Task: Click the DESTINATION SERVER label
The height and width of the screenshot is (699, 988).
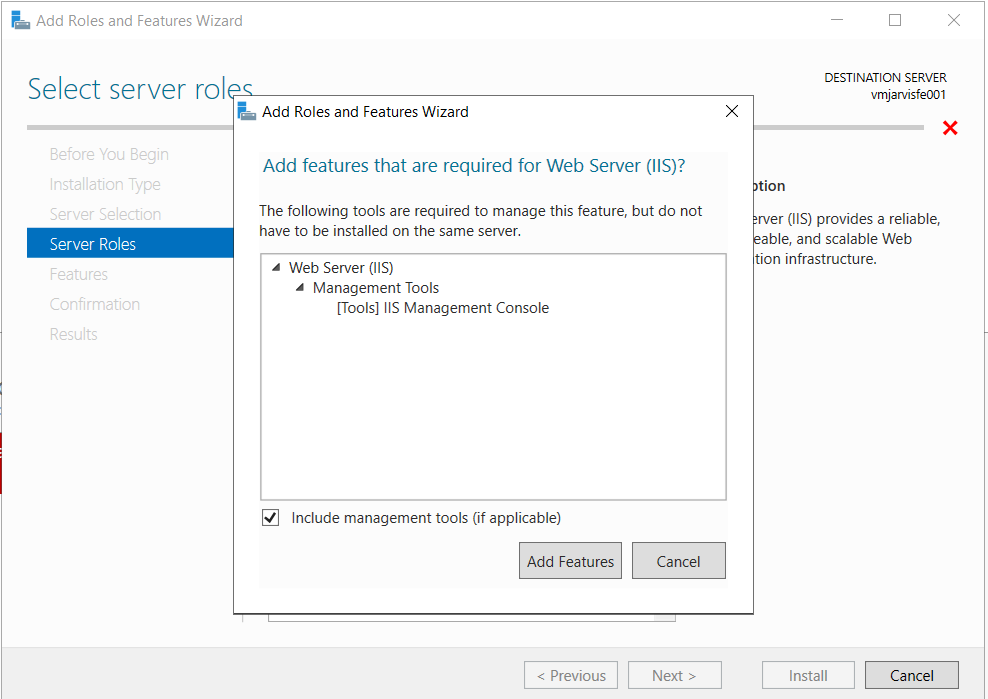Action: coord(885,78)
